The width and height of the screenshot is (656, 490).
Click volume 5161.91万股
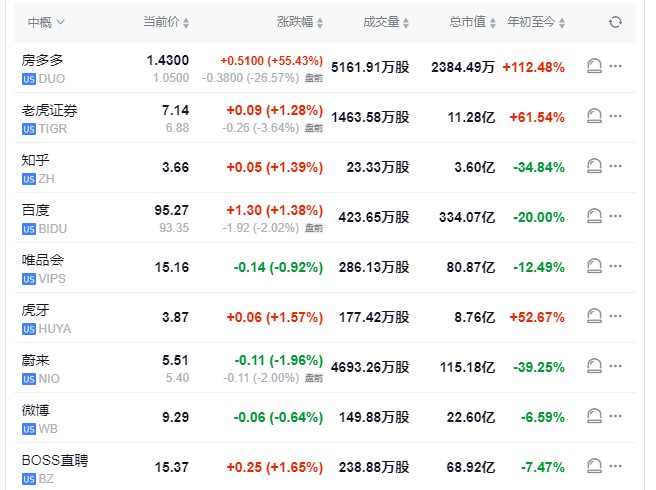click(370, 67)
